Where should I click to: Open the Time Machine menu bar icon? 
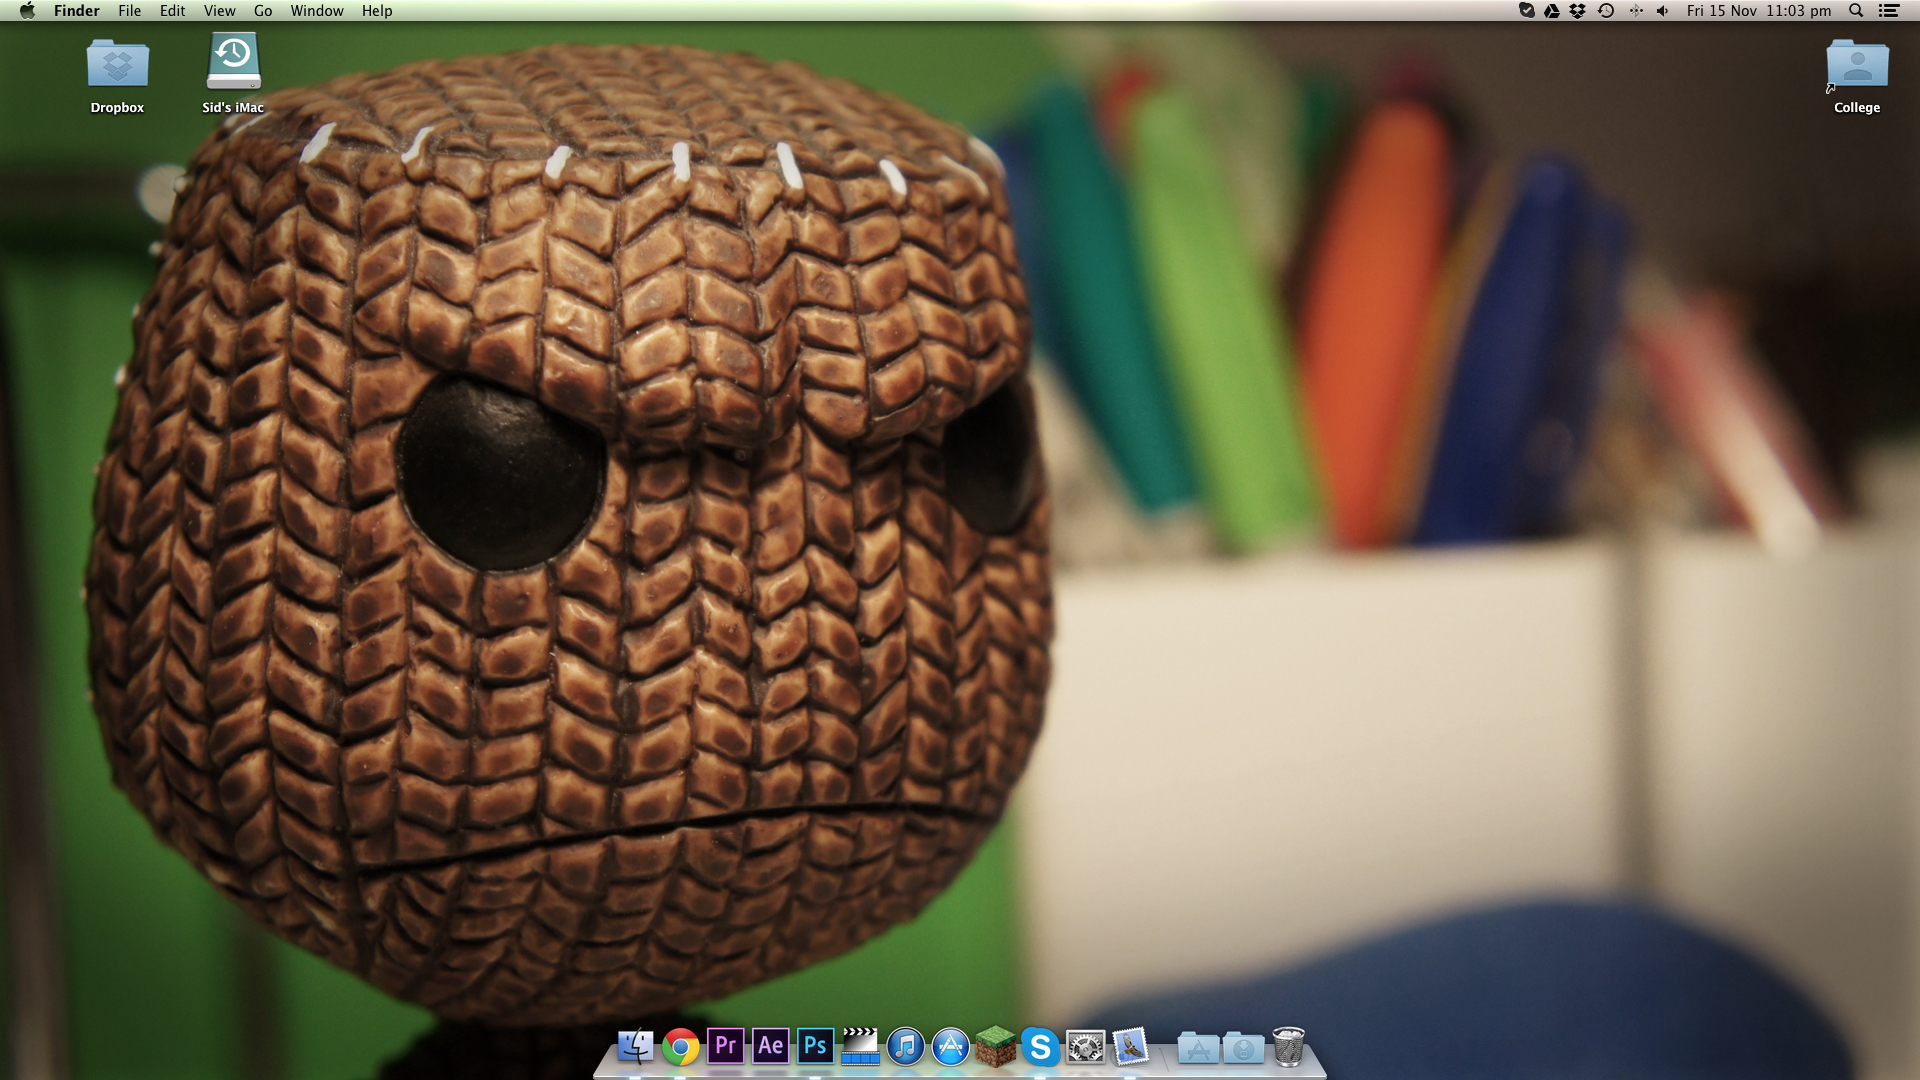click(1606, 11)
